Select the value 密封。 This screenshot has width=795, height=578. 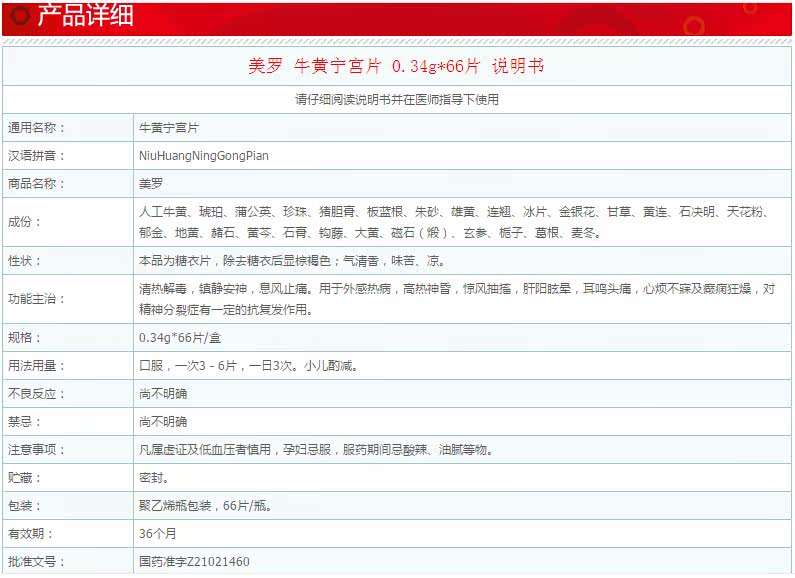coord(154,478)
